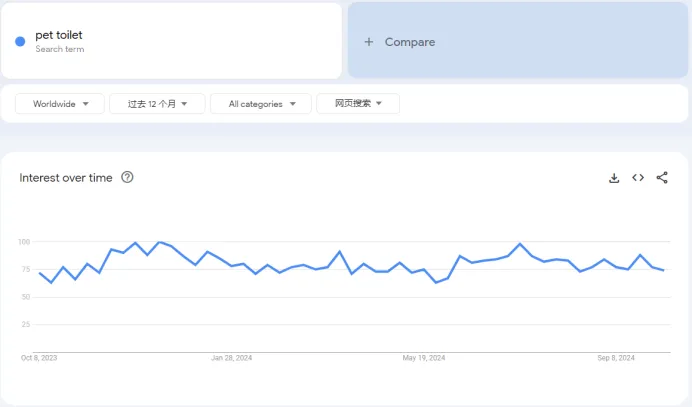Image resolution: width=692 pixels, height=407 pixels.
Task: Click the Sep 8, 2024 axis label
Action: (x=616, y=358)
